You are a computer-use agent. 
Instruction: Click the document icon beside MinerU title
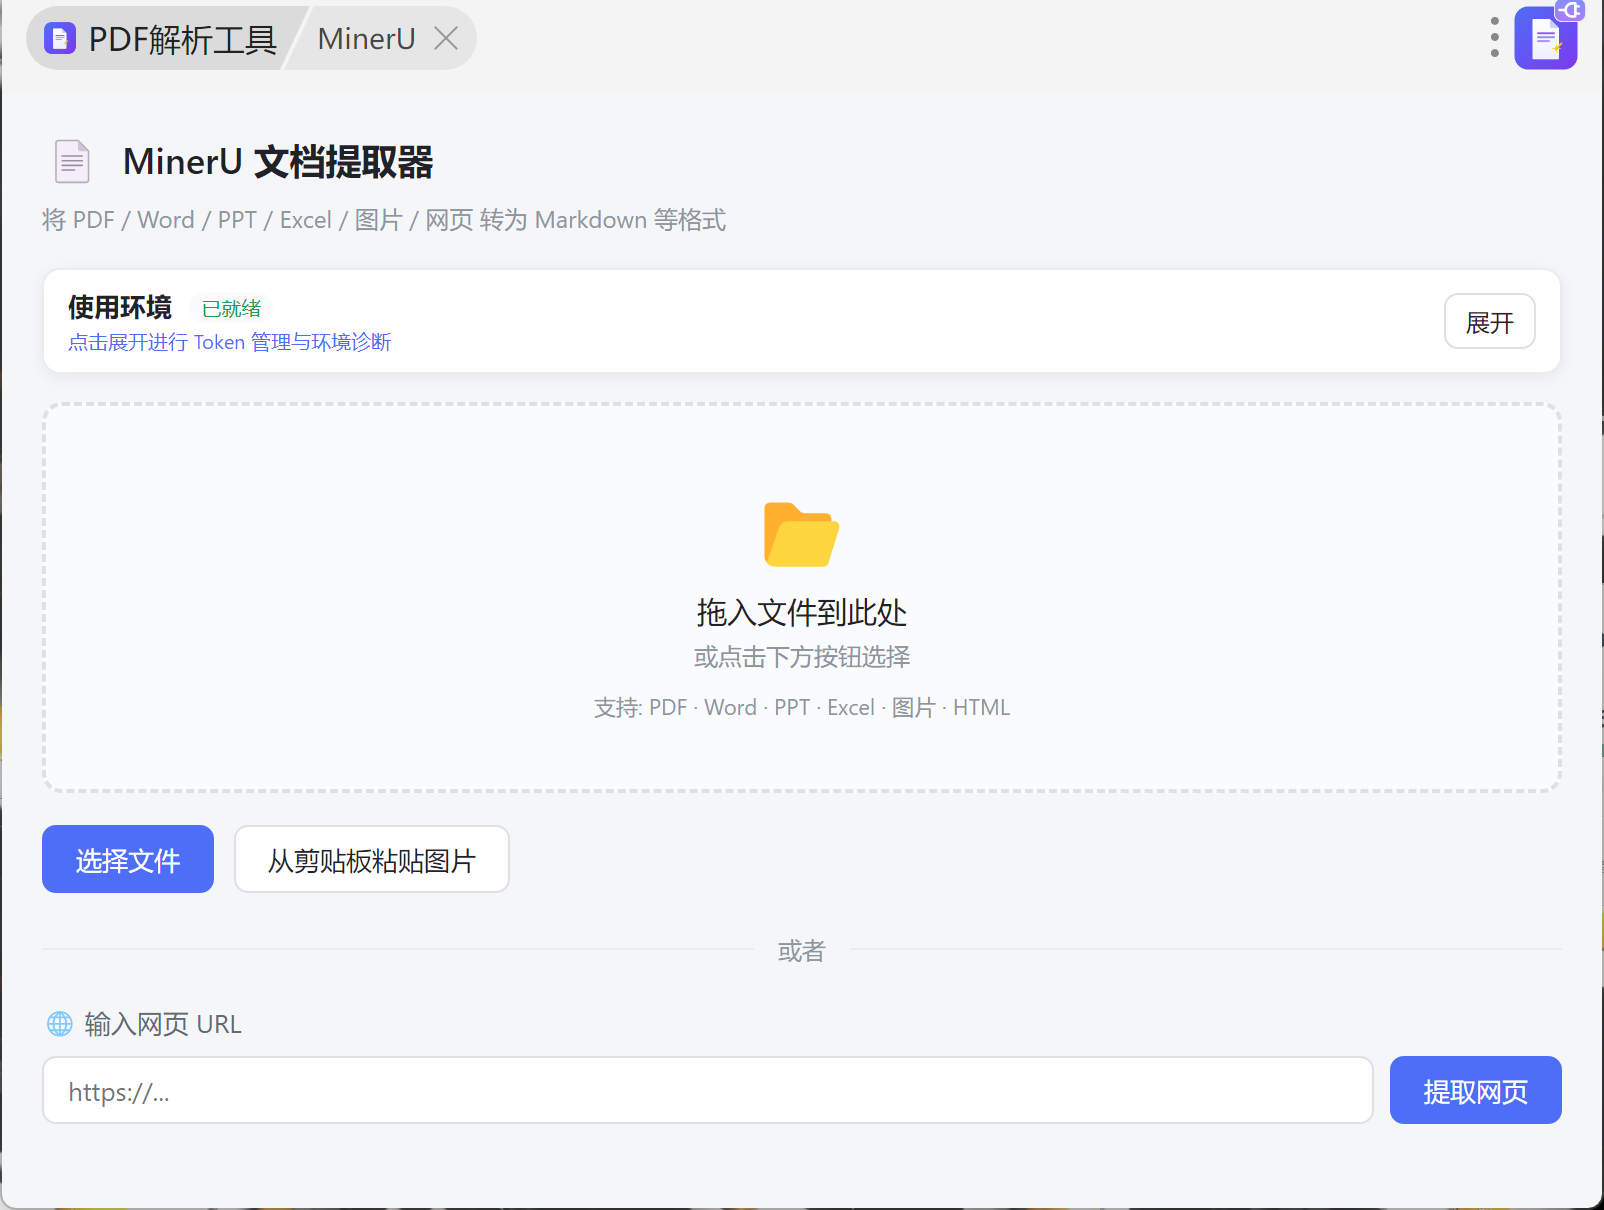click(72, 162)
